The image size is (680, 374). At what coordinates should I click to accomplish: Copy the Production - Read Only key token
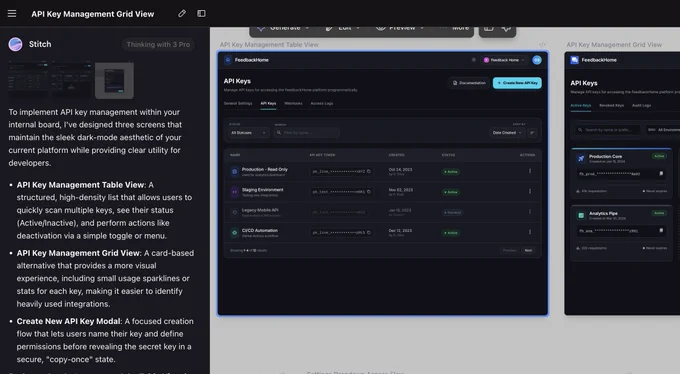(369, 171)
